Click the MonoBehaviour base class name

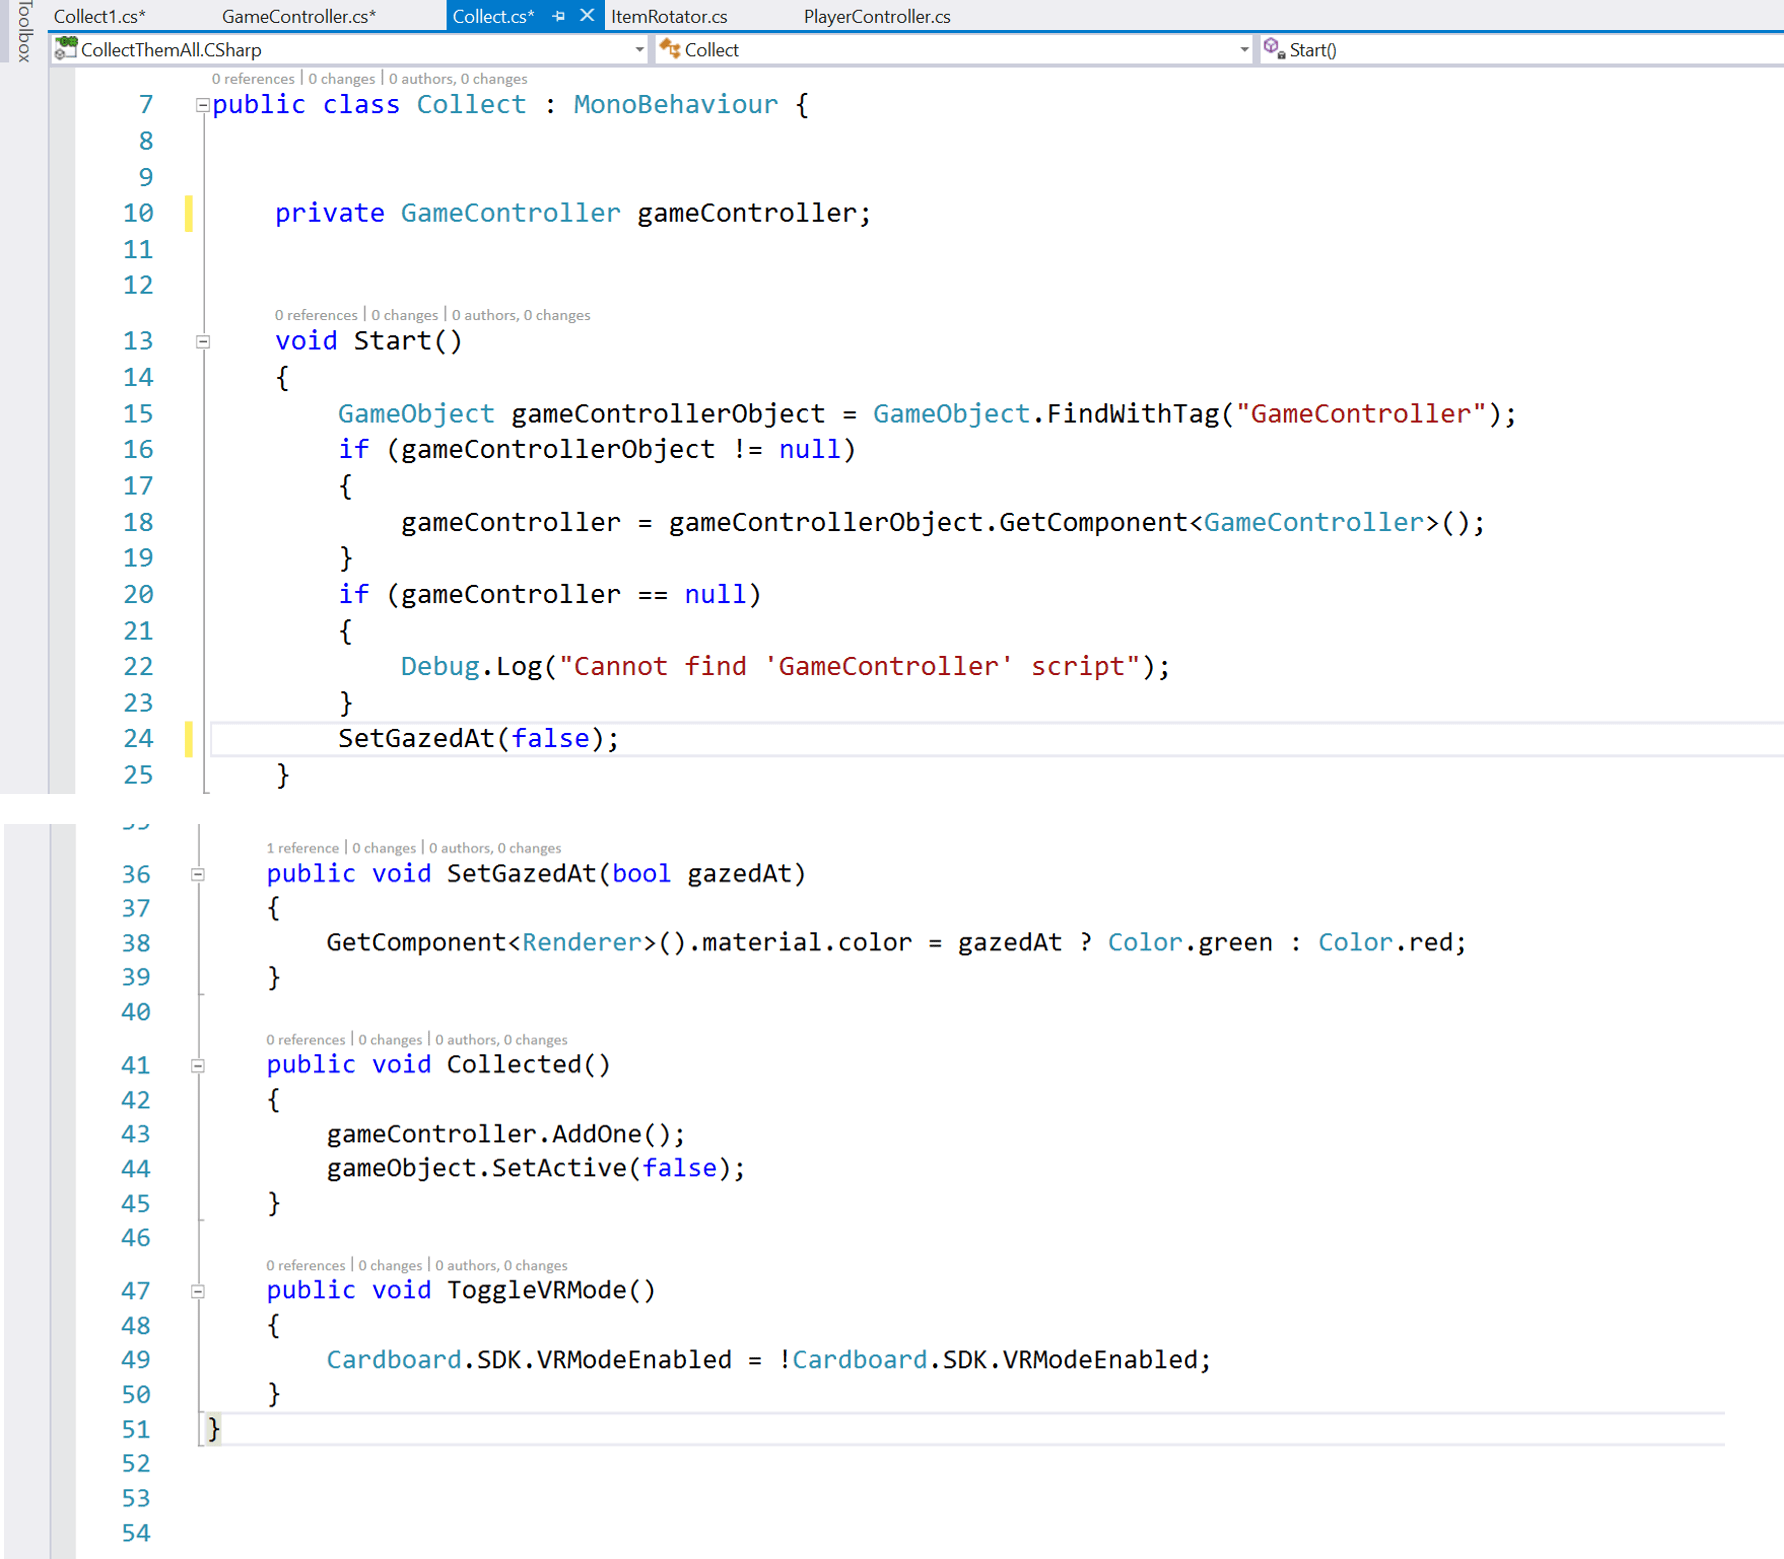(x=675, y=105)
